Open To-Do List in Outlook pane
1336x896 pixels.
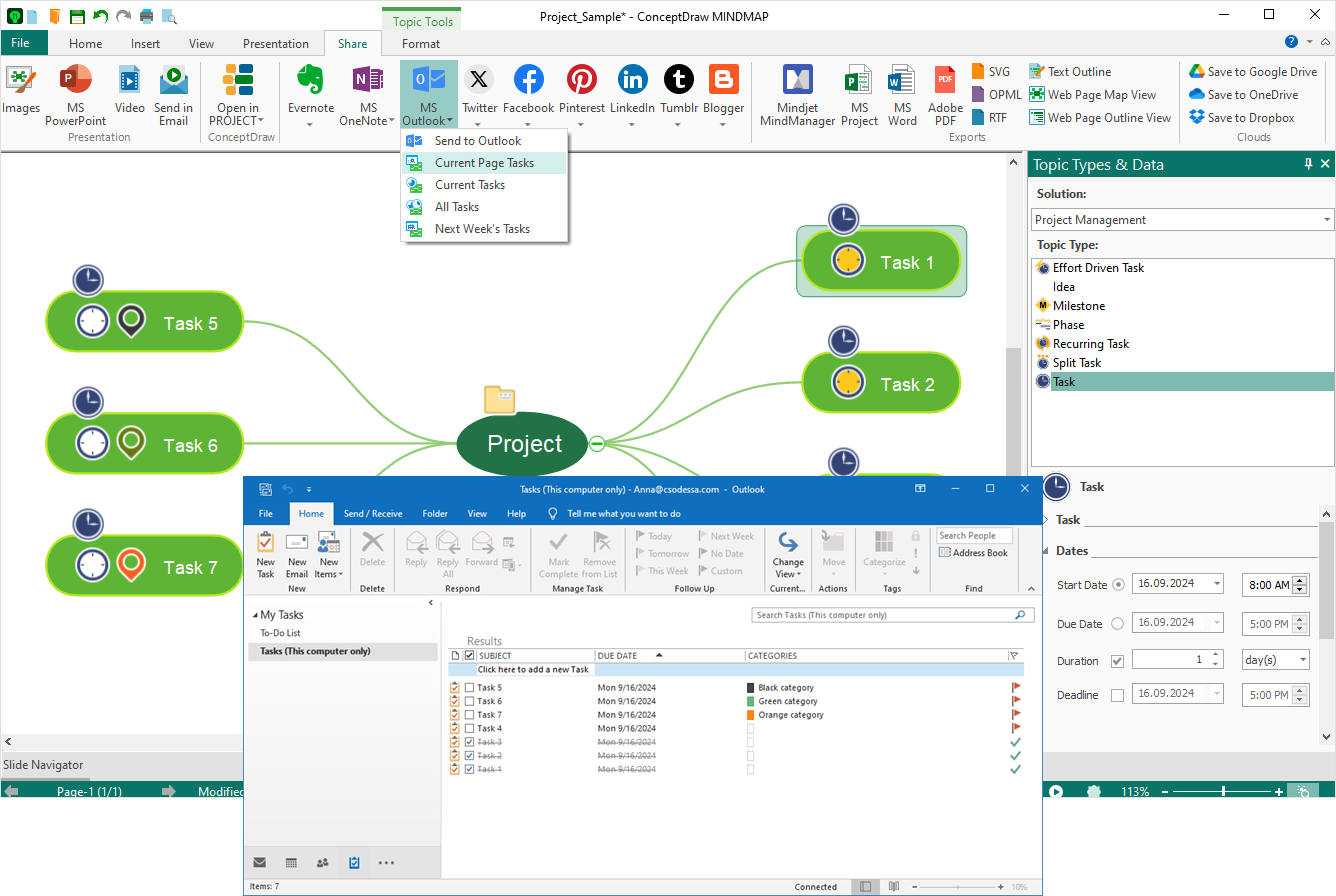tap(280, 633)
